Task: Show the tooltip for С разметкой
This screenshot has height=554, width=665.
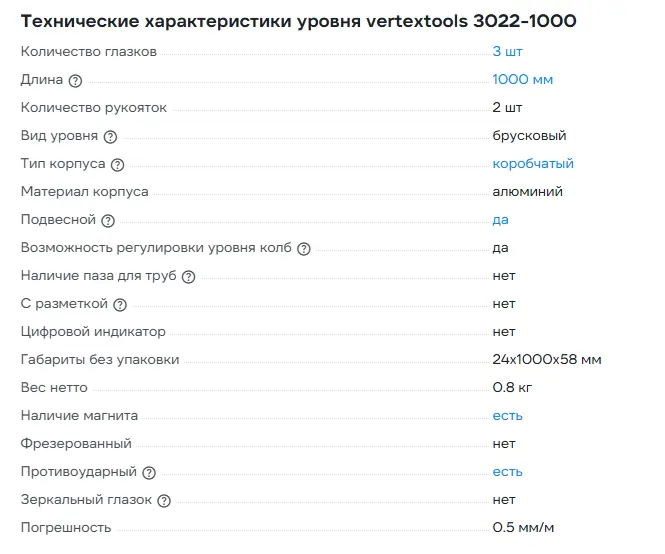Action: point(120,304)
